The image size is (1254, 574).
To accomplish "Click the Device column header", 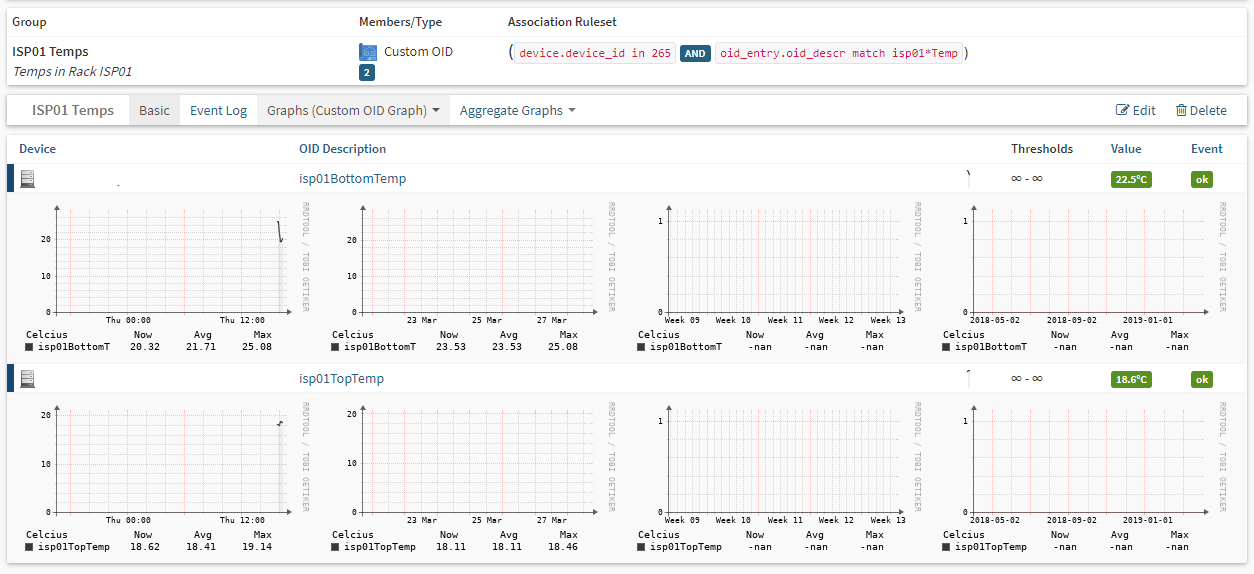I will [38, 149].
